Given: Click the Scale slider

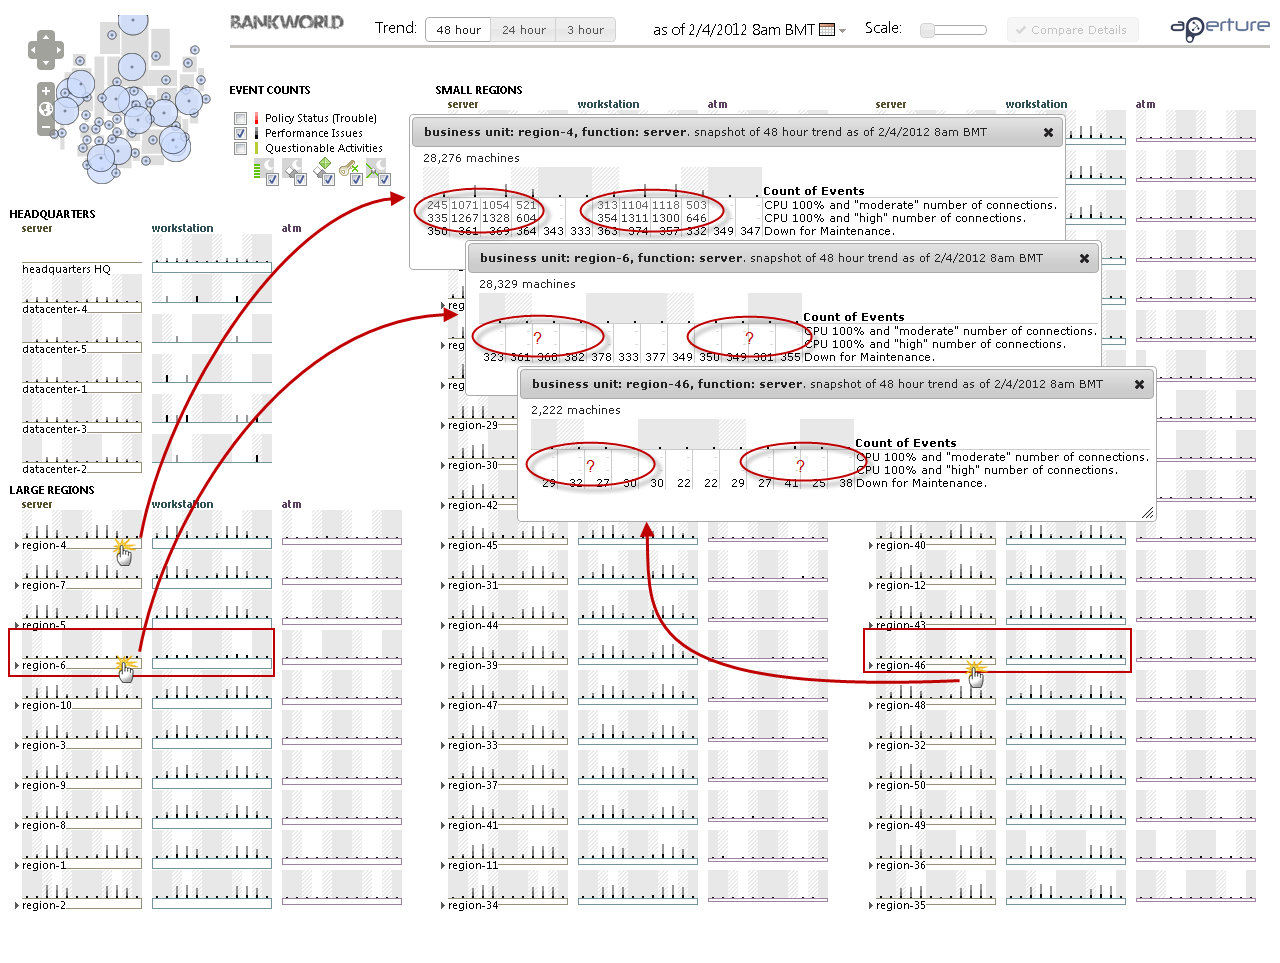Looking at the screenshot, I should (953, 30).
